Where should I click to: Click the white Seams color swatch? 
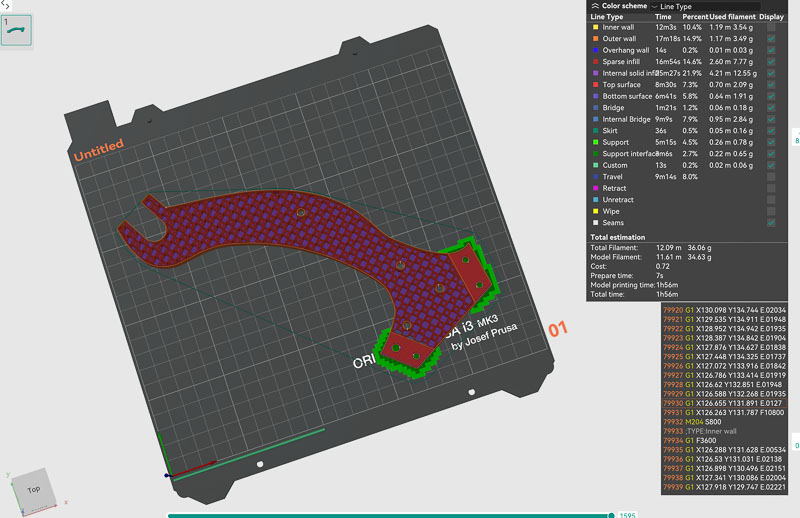(595, 223)
